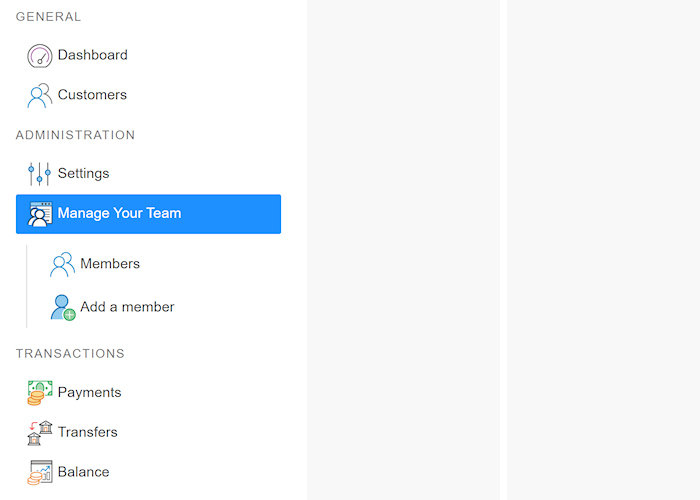Collapse the Manage Your Team section
Image resolution: width=700 pixels, height=500 pixels.
[x=148, y=214]
